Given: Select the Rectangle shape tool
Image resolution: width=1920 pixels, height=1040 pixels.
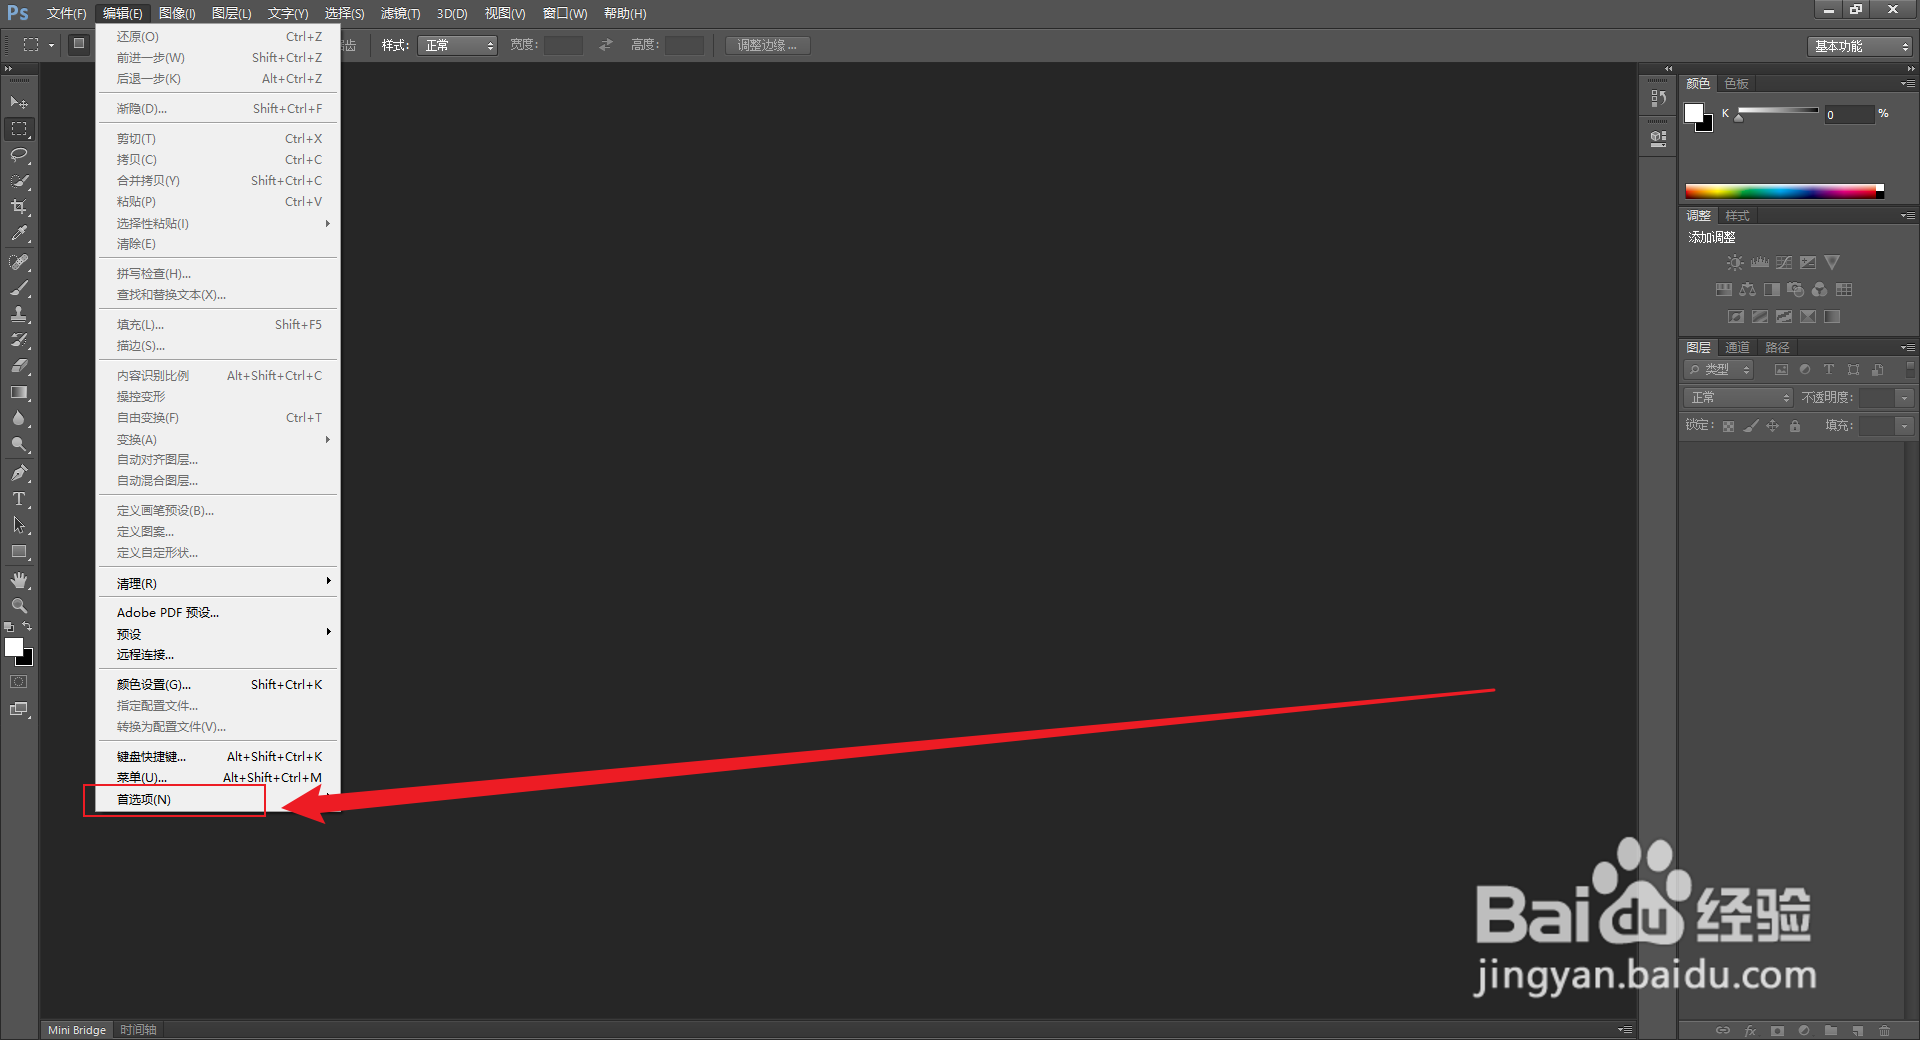Looking at the screenshot, I should pyautogui.click(x=19, y=551).
